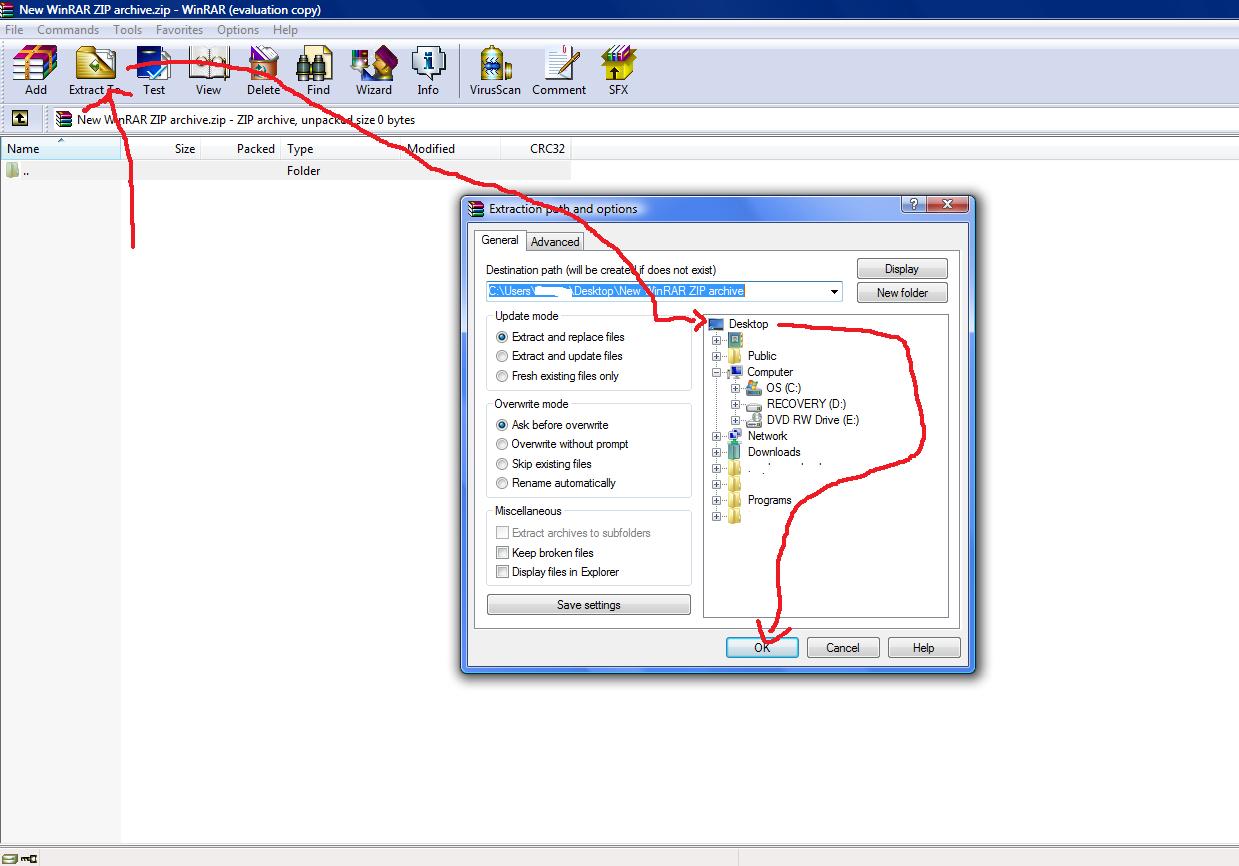Click the Add toolbar icon
Viewport: 1239px width, 866px height.
point(36,64)
